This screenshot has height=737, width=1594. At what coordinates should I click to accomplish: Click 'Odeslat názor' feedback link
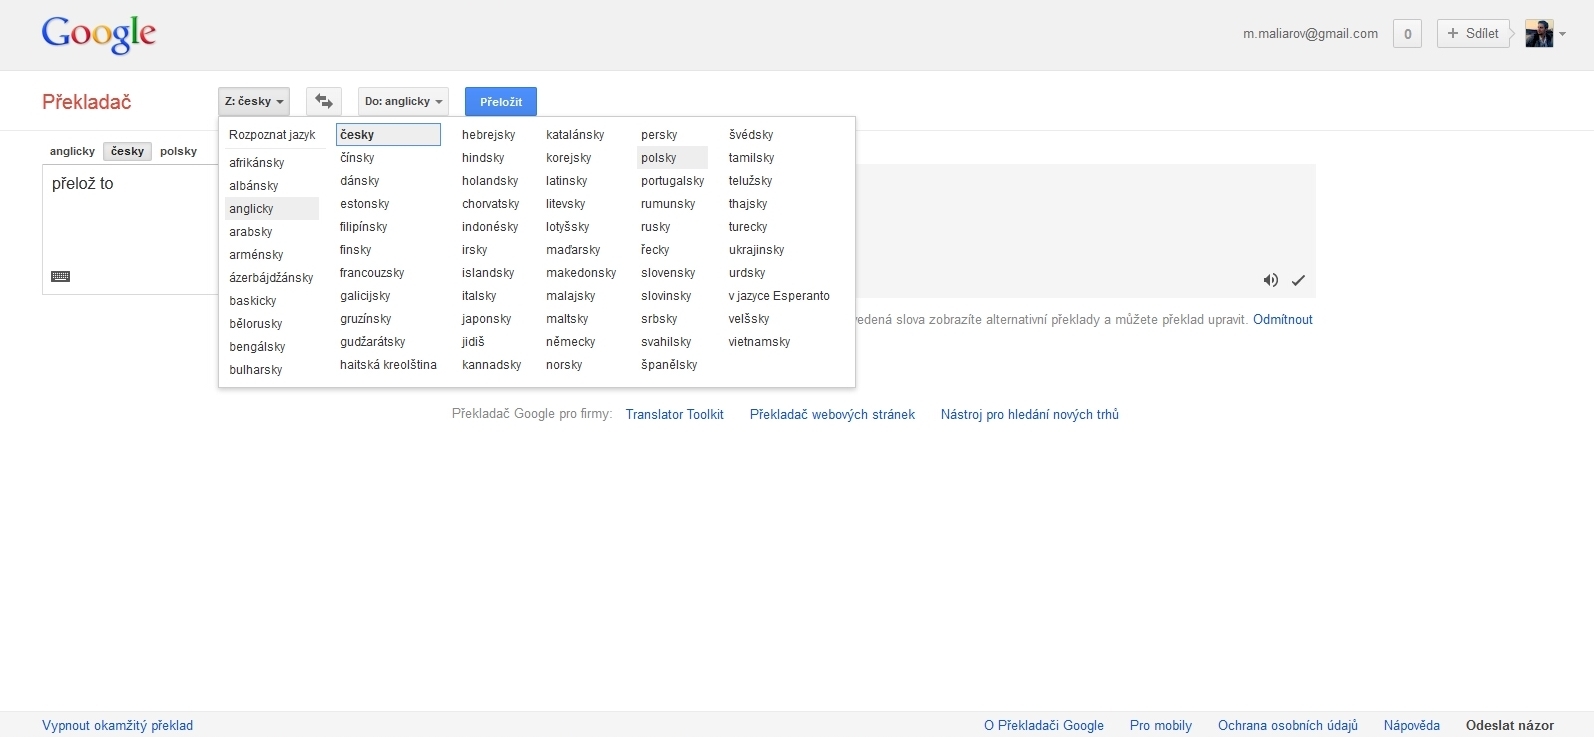[1510, 726]
